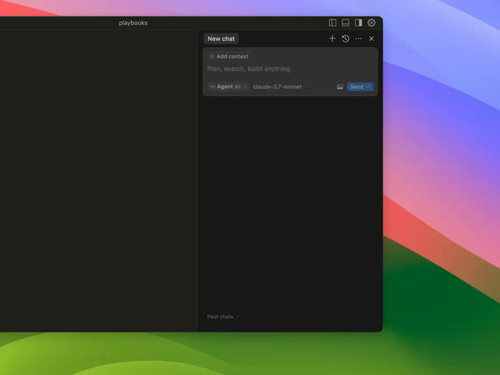
Task: Open the claude-3.7-sonnet model selector
Action: pyautogui.click(x=277, y=87)
